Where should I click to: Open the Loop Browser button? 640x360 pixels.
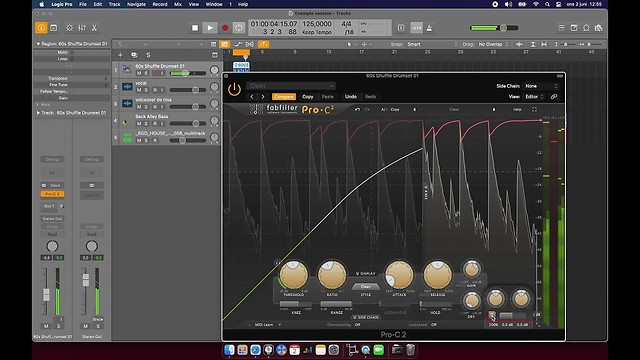click(x=586, y=28)
